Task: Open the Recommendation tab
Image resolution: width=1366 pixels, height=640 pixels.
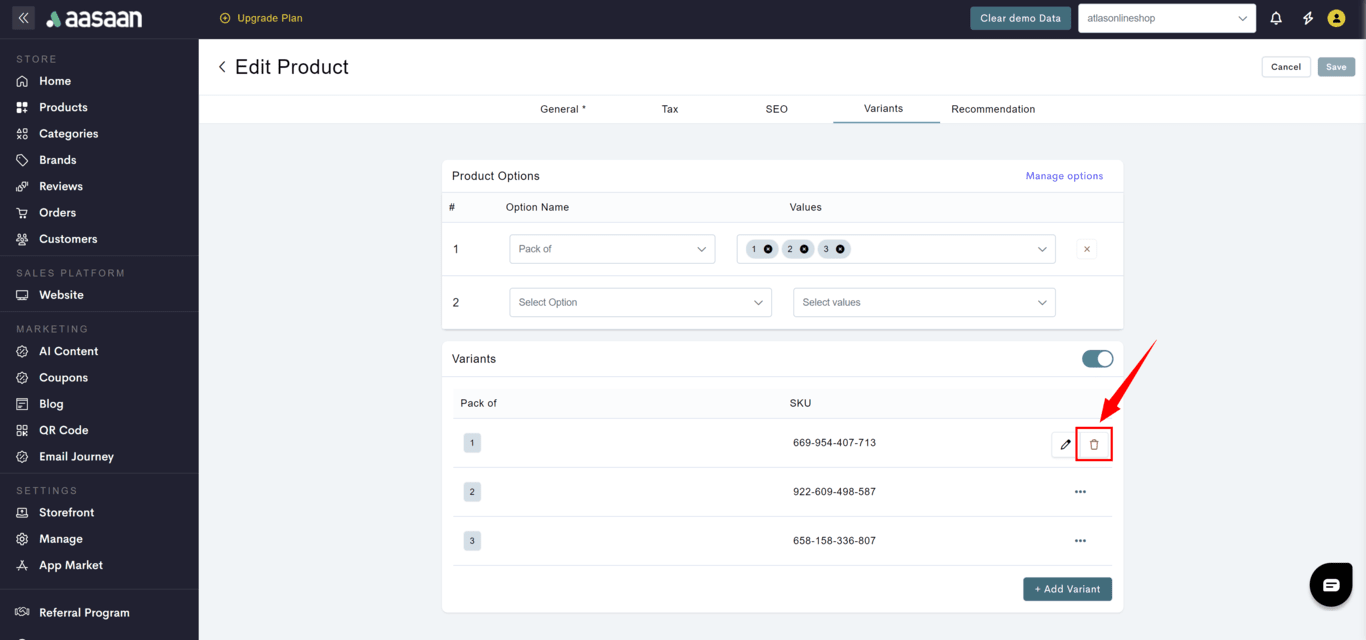Action: [992, 109]
